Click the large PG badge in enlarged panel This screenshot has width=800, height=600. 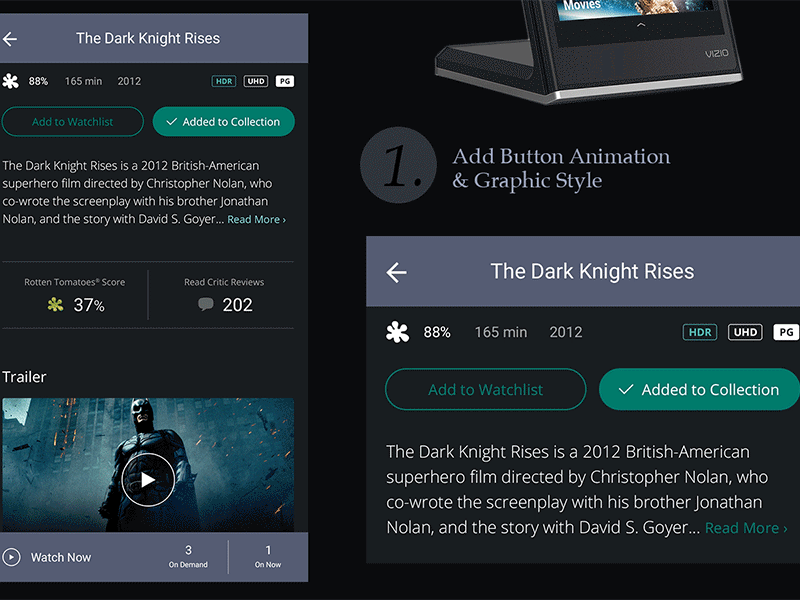tap(786, 332)
